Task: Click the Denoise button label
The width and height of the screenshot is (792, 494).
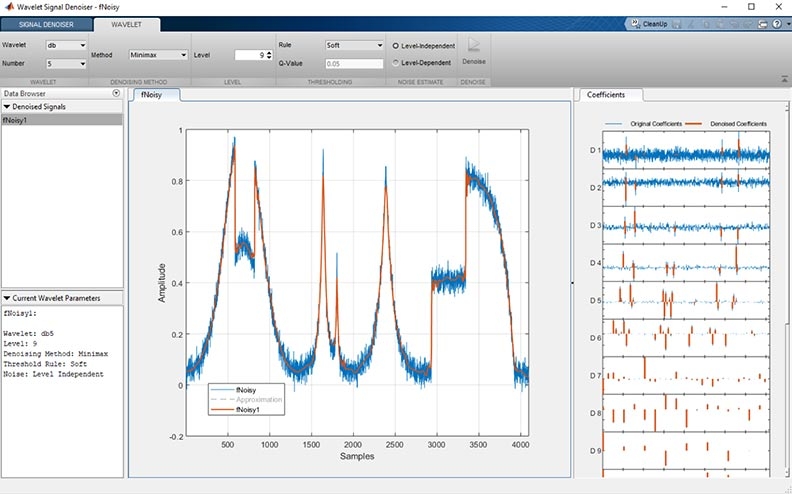Action: point(474,62)
